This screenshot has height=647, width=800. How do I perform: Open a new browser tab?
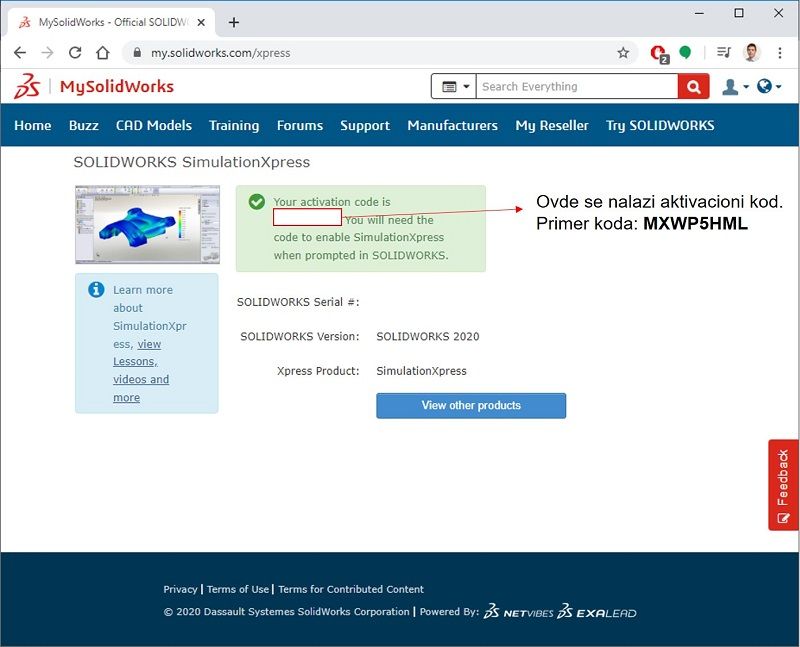tap(234, 22)
